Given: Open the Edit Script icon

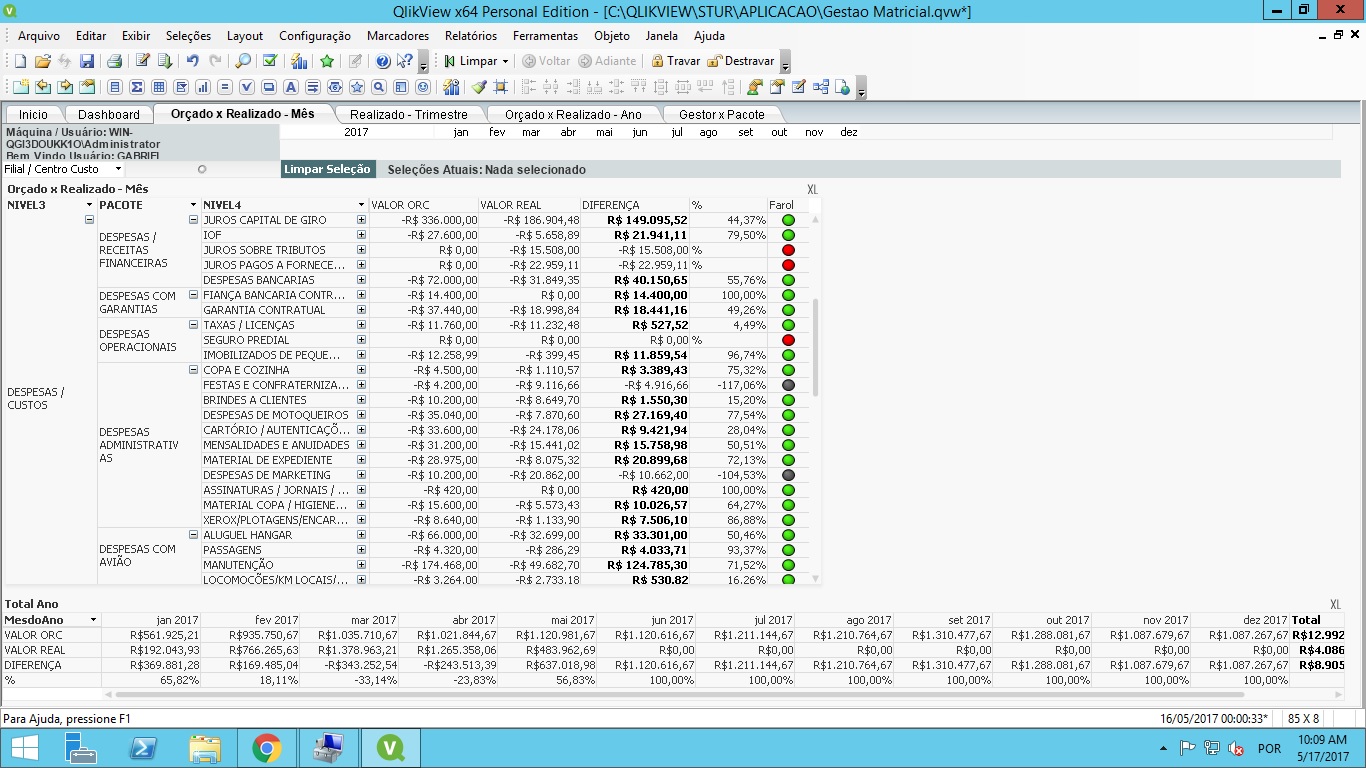Looking at the screenshot, I should point(143,61).
